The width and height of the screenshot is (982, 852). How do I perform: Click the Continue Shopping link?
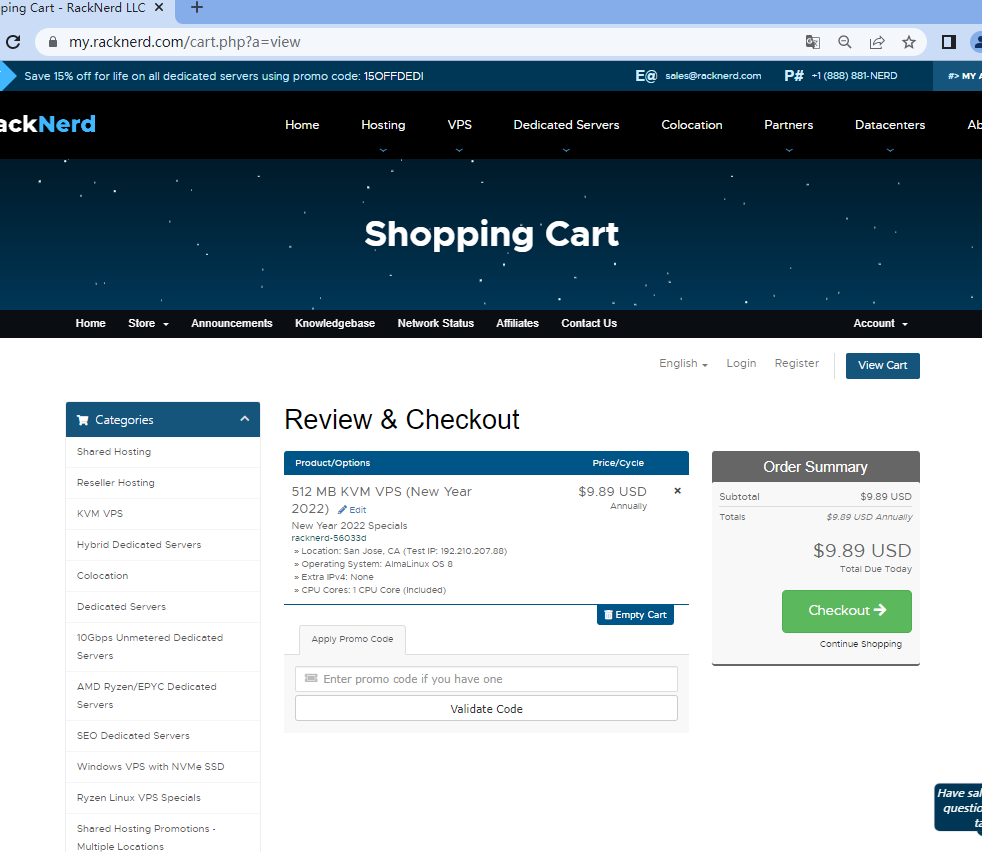click(861, 644)
